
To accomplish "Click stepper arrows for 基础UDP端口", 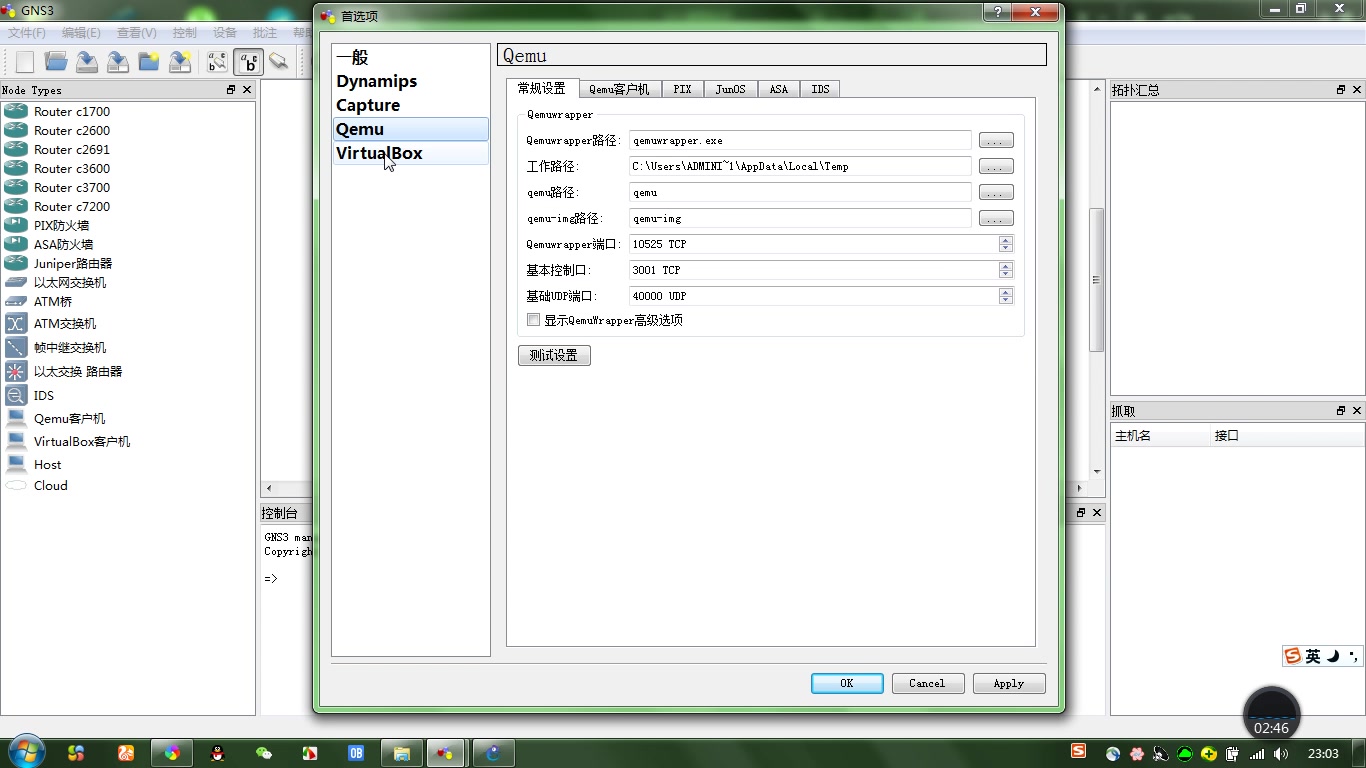I will click(1006, 296).
